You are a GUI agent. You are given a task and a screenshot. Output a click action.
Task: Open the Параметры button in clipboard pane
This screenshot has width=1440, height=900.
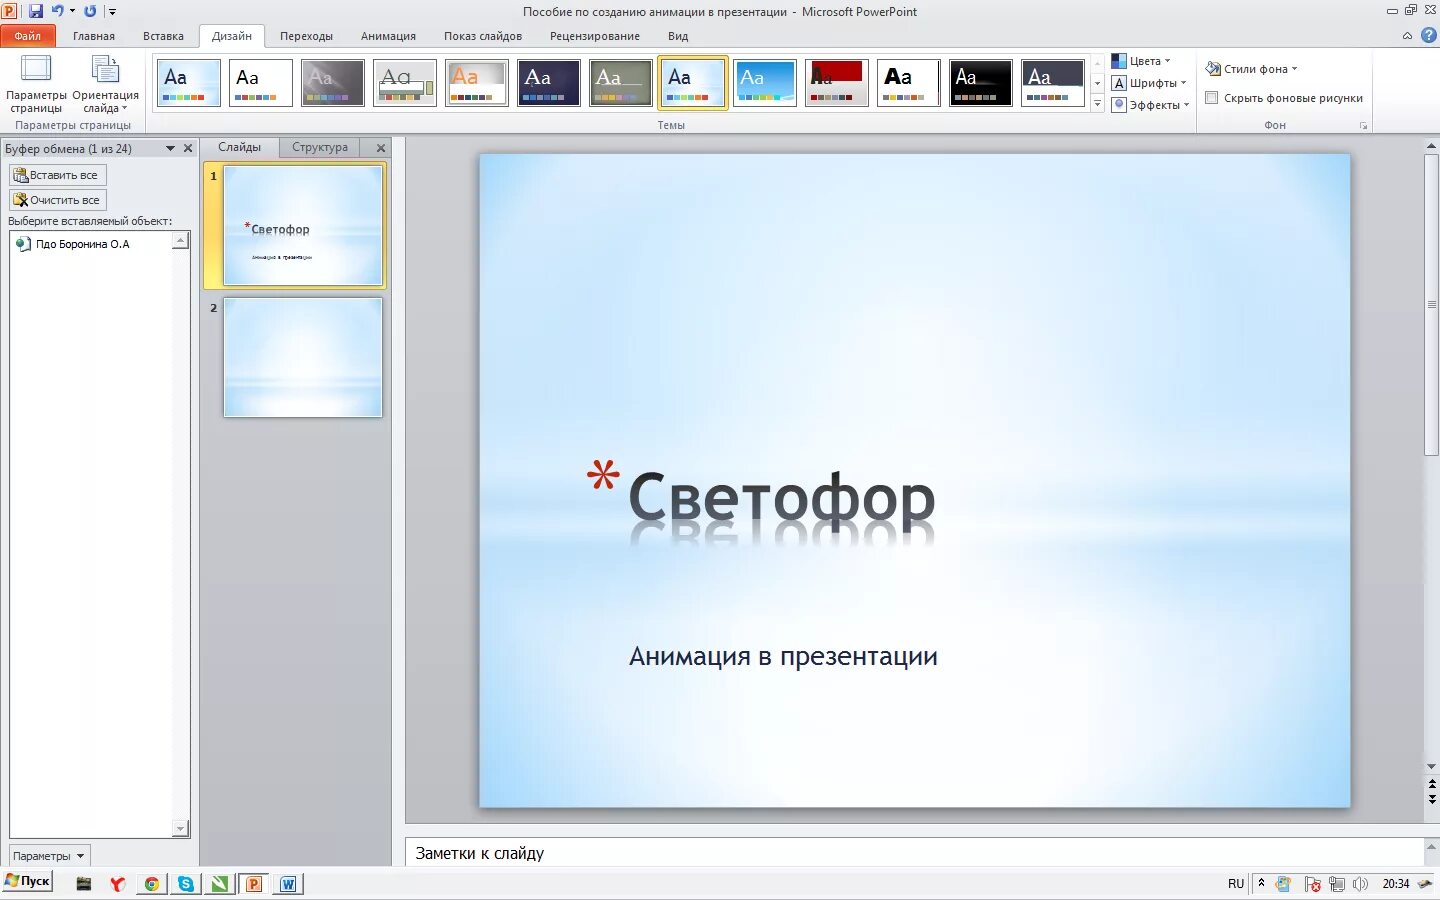[49, 856]
